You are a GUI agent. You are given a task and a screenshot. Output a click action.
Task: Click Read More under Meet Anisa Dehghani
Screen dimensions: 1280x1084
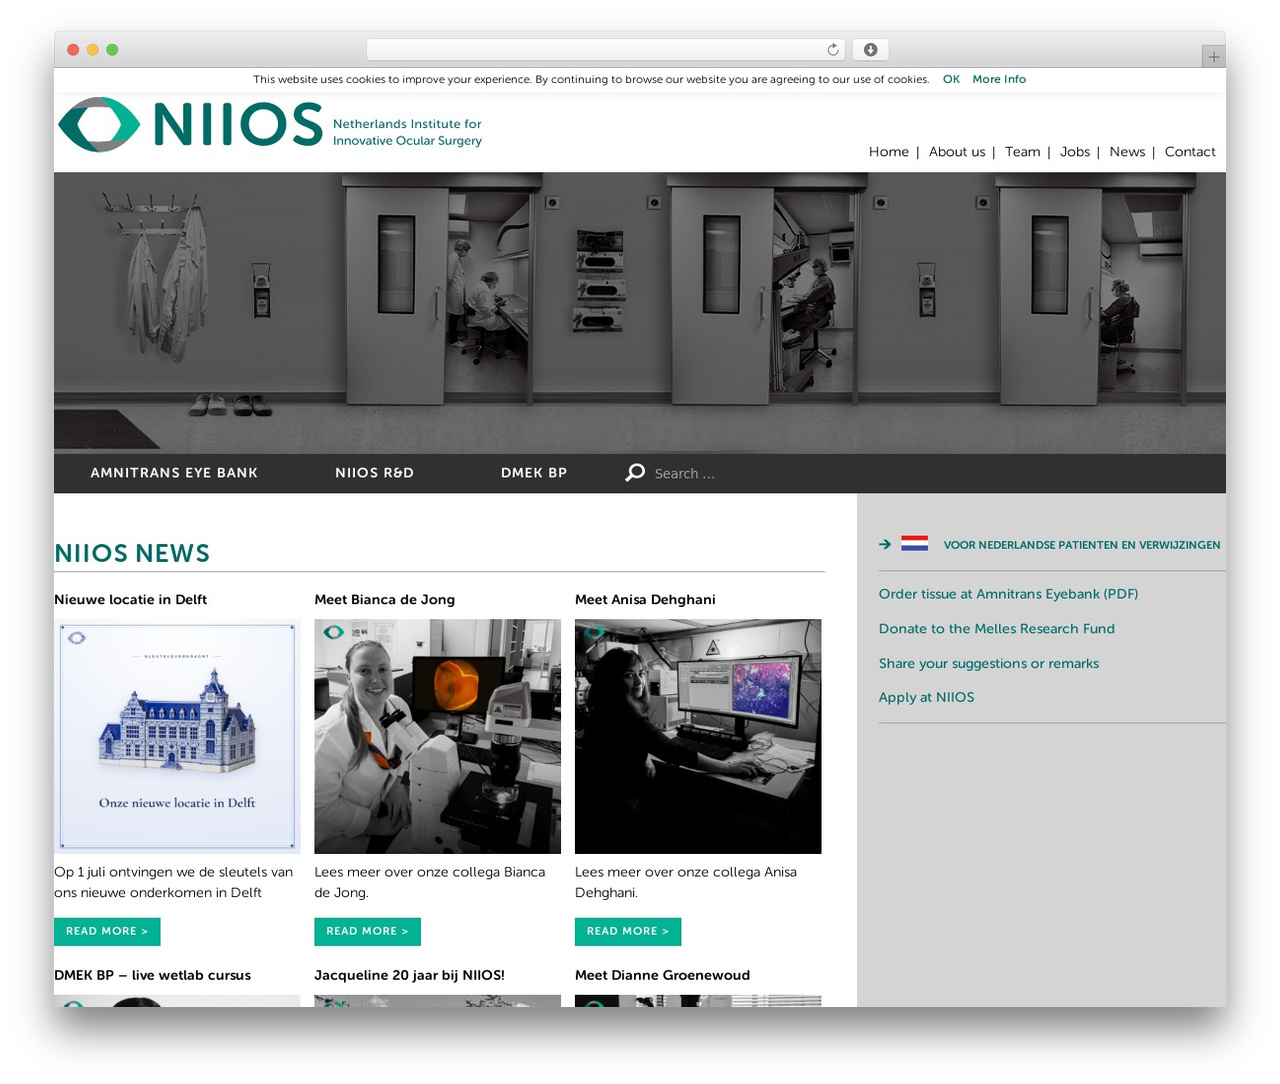point(628,931)
